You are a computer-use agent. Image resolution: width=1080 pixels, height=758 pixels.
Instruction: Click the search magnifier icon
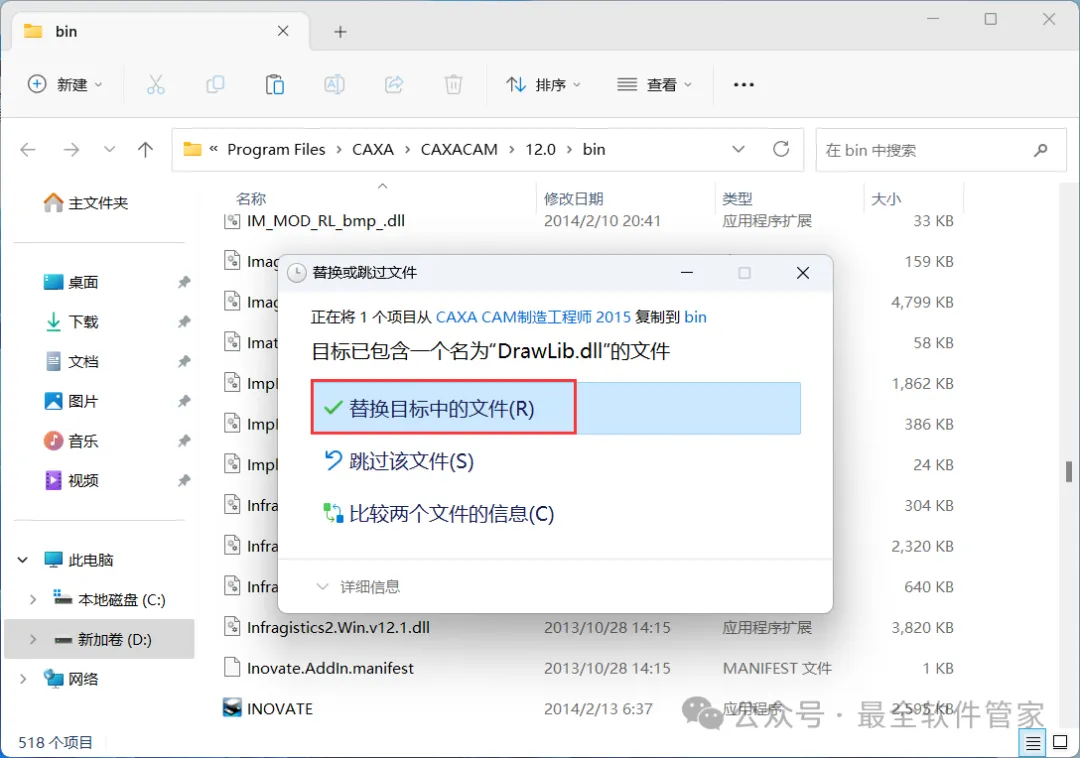click(x=1041, y=149)
